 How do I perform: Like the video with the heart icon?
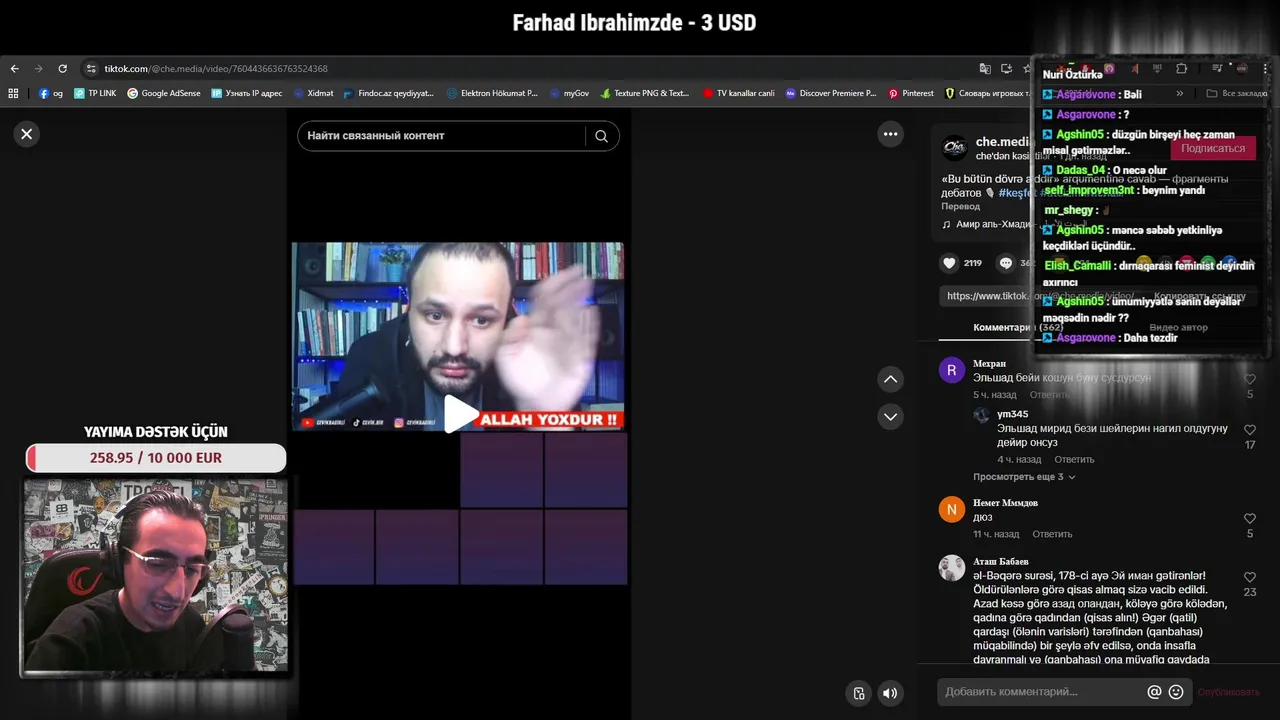click(x=949, y=263)
